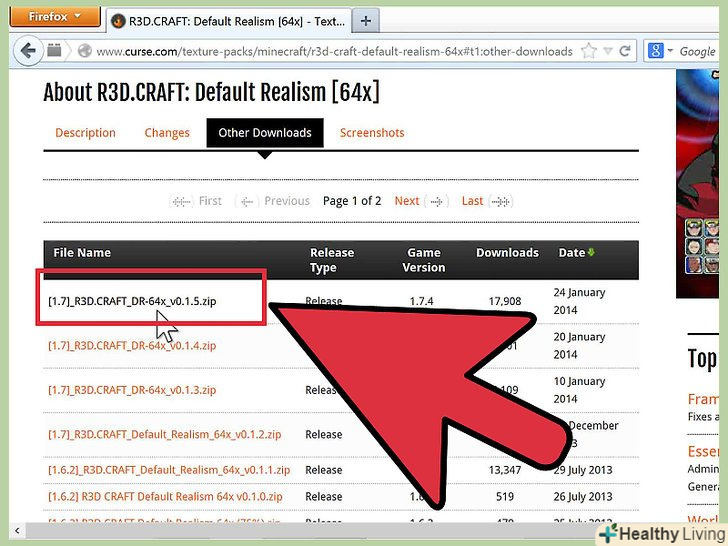This screenshot has height=546, width=728.
Task: Click the horizontal scrollbar left arrow
Action: tap(17, 530)
